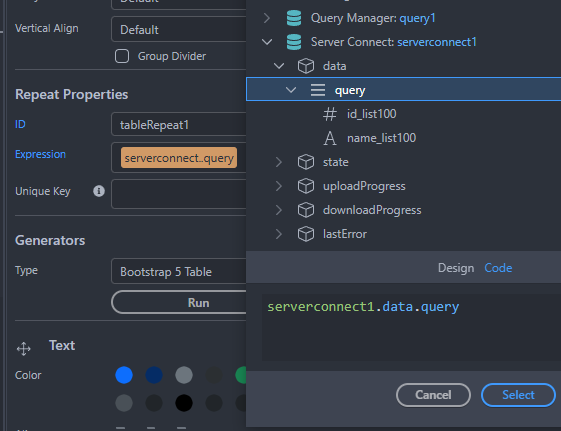Click the Unique Key info icon
The image size is (561, 431).
coord(99,191)
